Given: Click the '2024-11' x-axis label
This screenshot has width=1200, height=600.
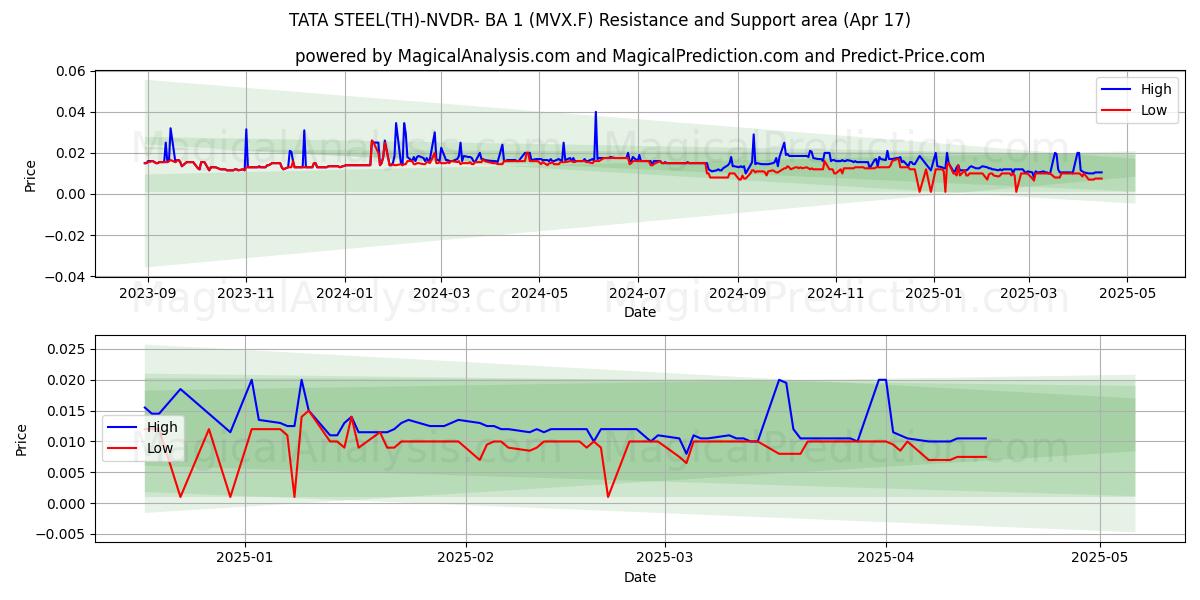Looking at the screenshot, I should click(x=835, y=293).
